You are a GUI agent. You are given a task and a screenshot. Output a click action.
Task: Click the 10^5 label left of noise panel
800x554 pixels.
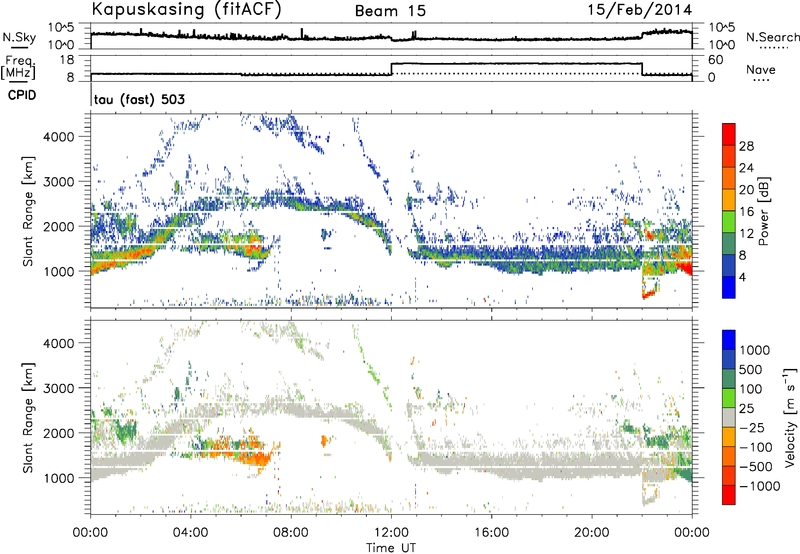pyautogui.click(x=61, y=27)
